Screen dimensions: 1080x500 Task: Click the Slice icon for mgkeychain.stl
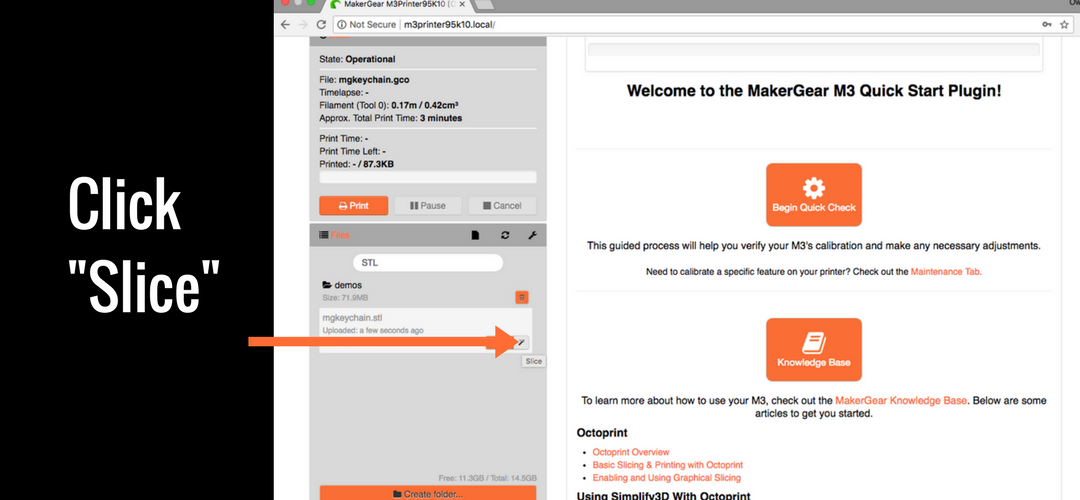520,342
